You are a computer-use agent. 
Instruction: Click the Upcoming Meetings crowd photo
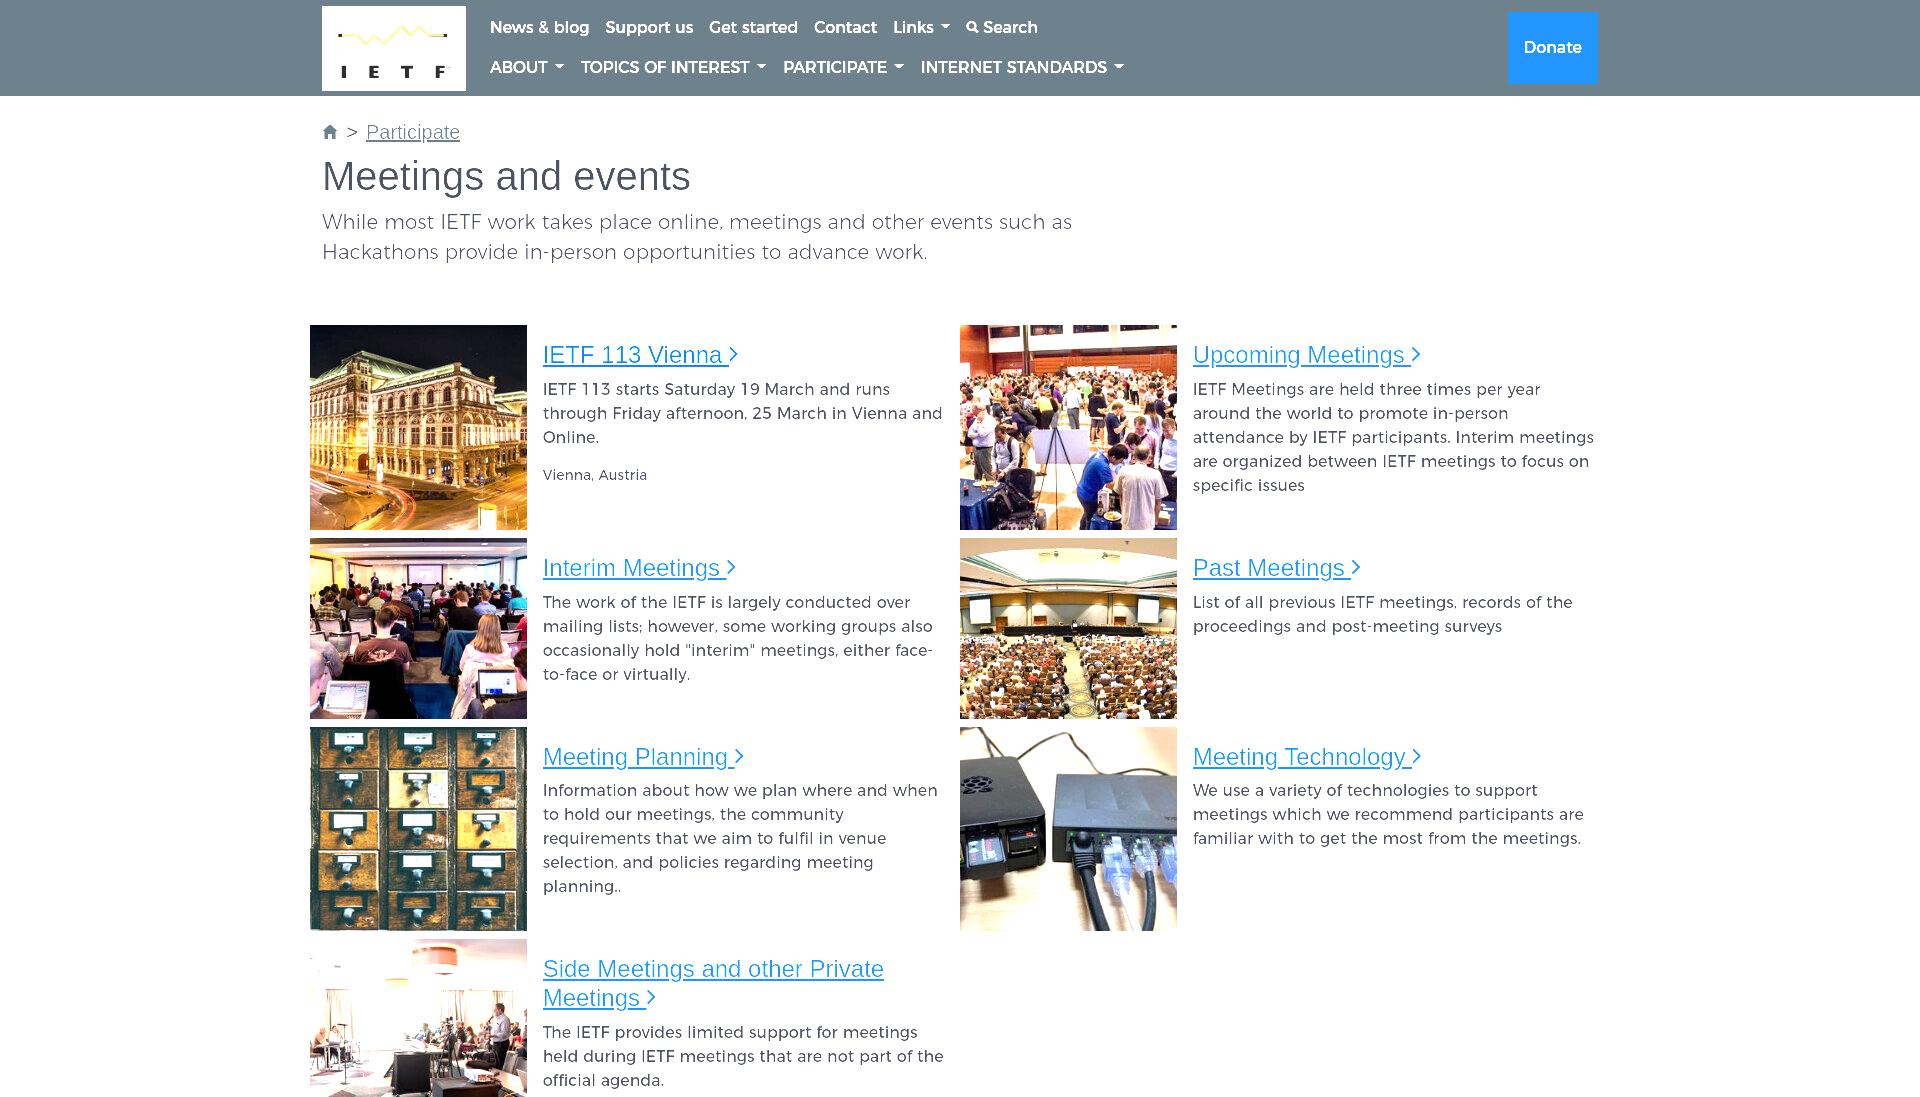tap(1068, 427)
